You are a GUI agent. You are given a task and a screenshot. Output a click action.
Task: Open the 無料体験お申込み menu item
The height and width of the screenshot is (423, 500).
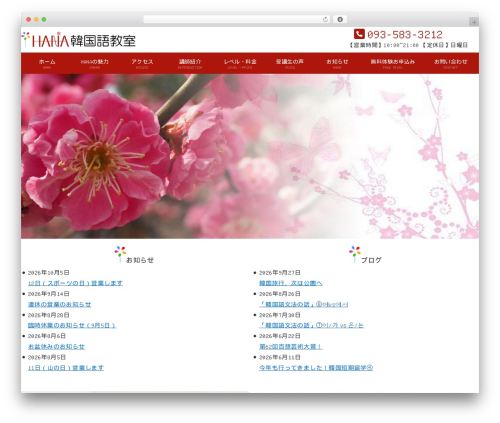click(393, 63)
